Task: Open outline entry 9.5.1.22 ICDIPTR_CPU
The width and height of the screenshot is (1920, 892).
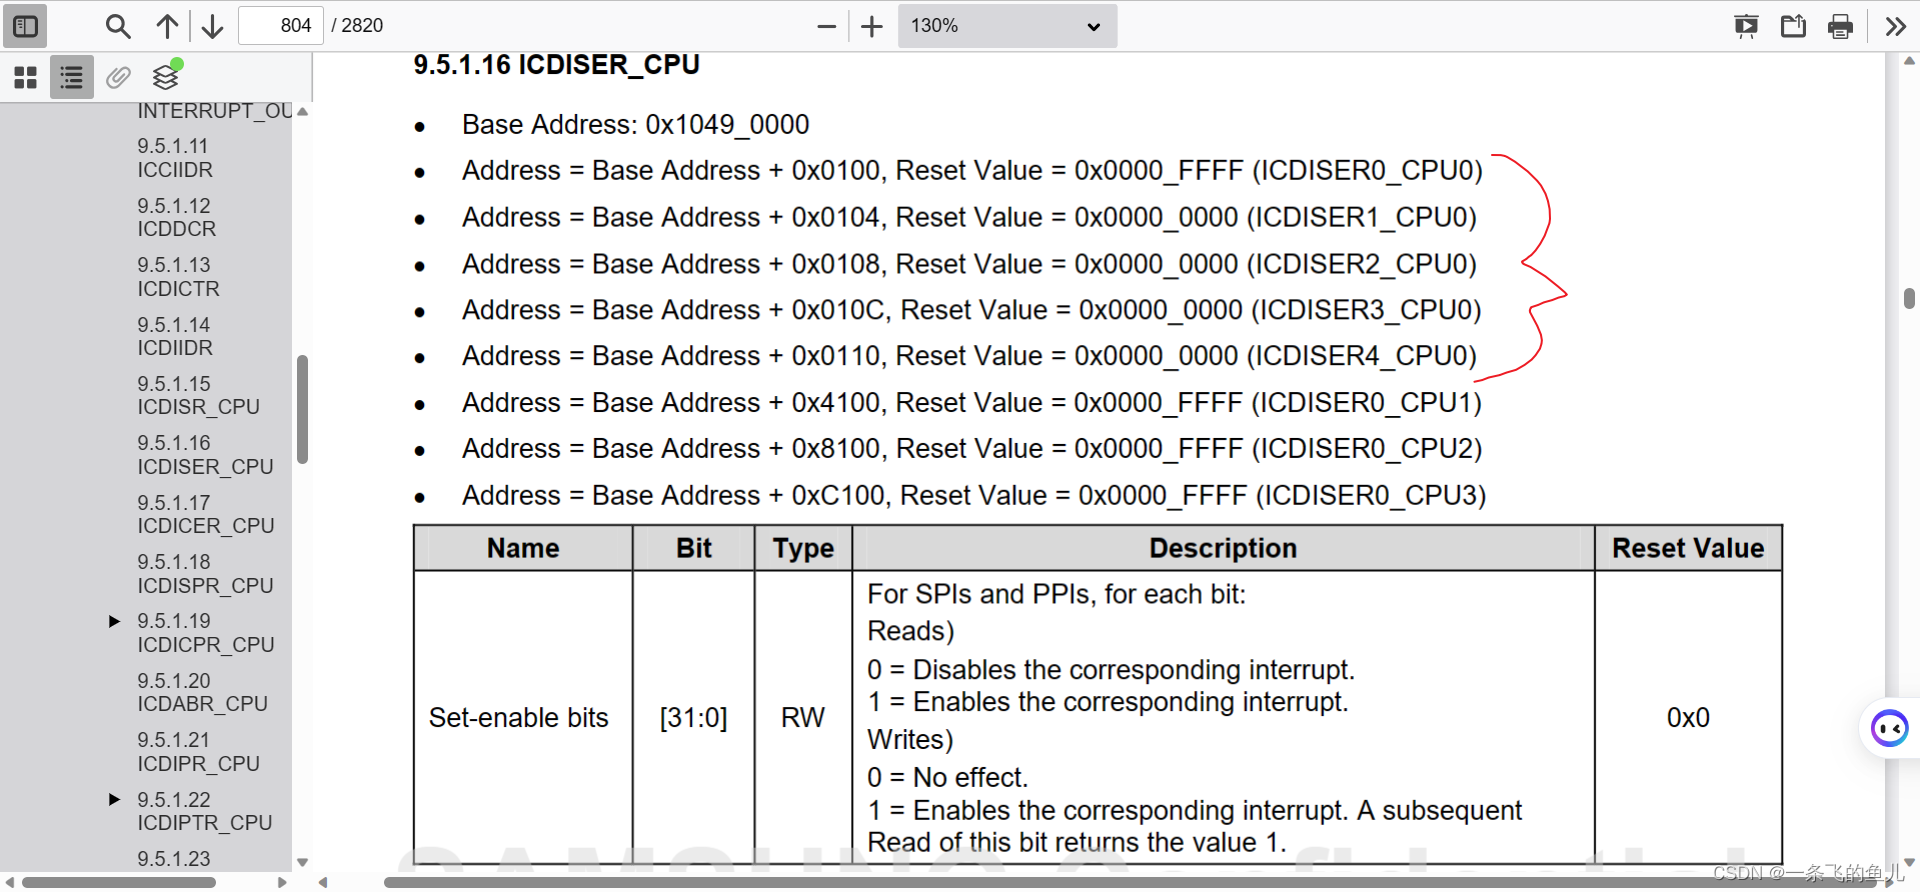Action: [x=205, y=811]
